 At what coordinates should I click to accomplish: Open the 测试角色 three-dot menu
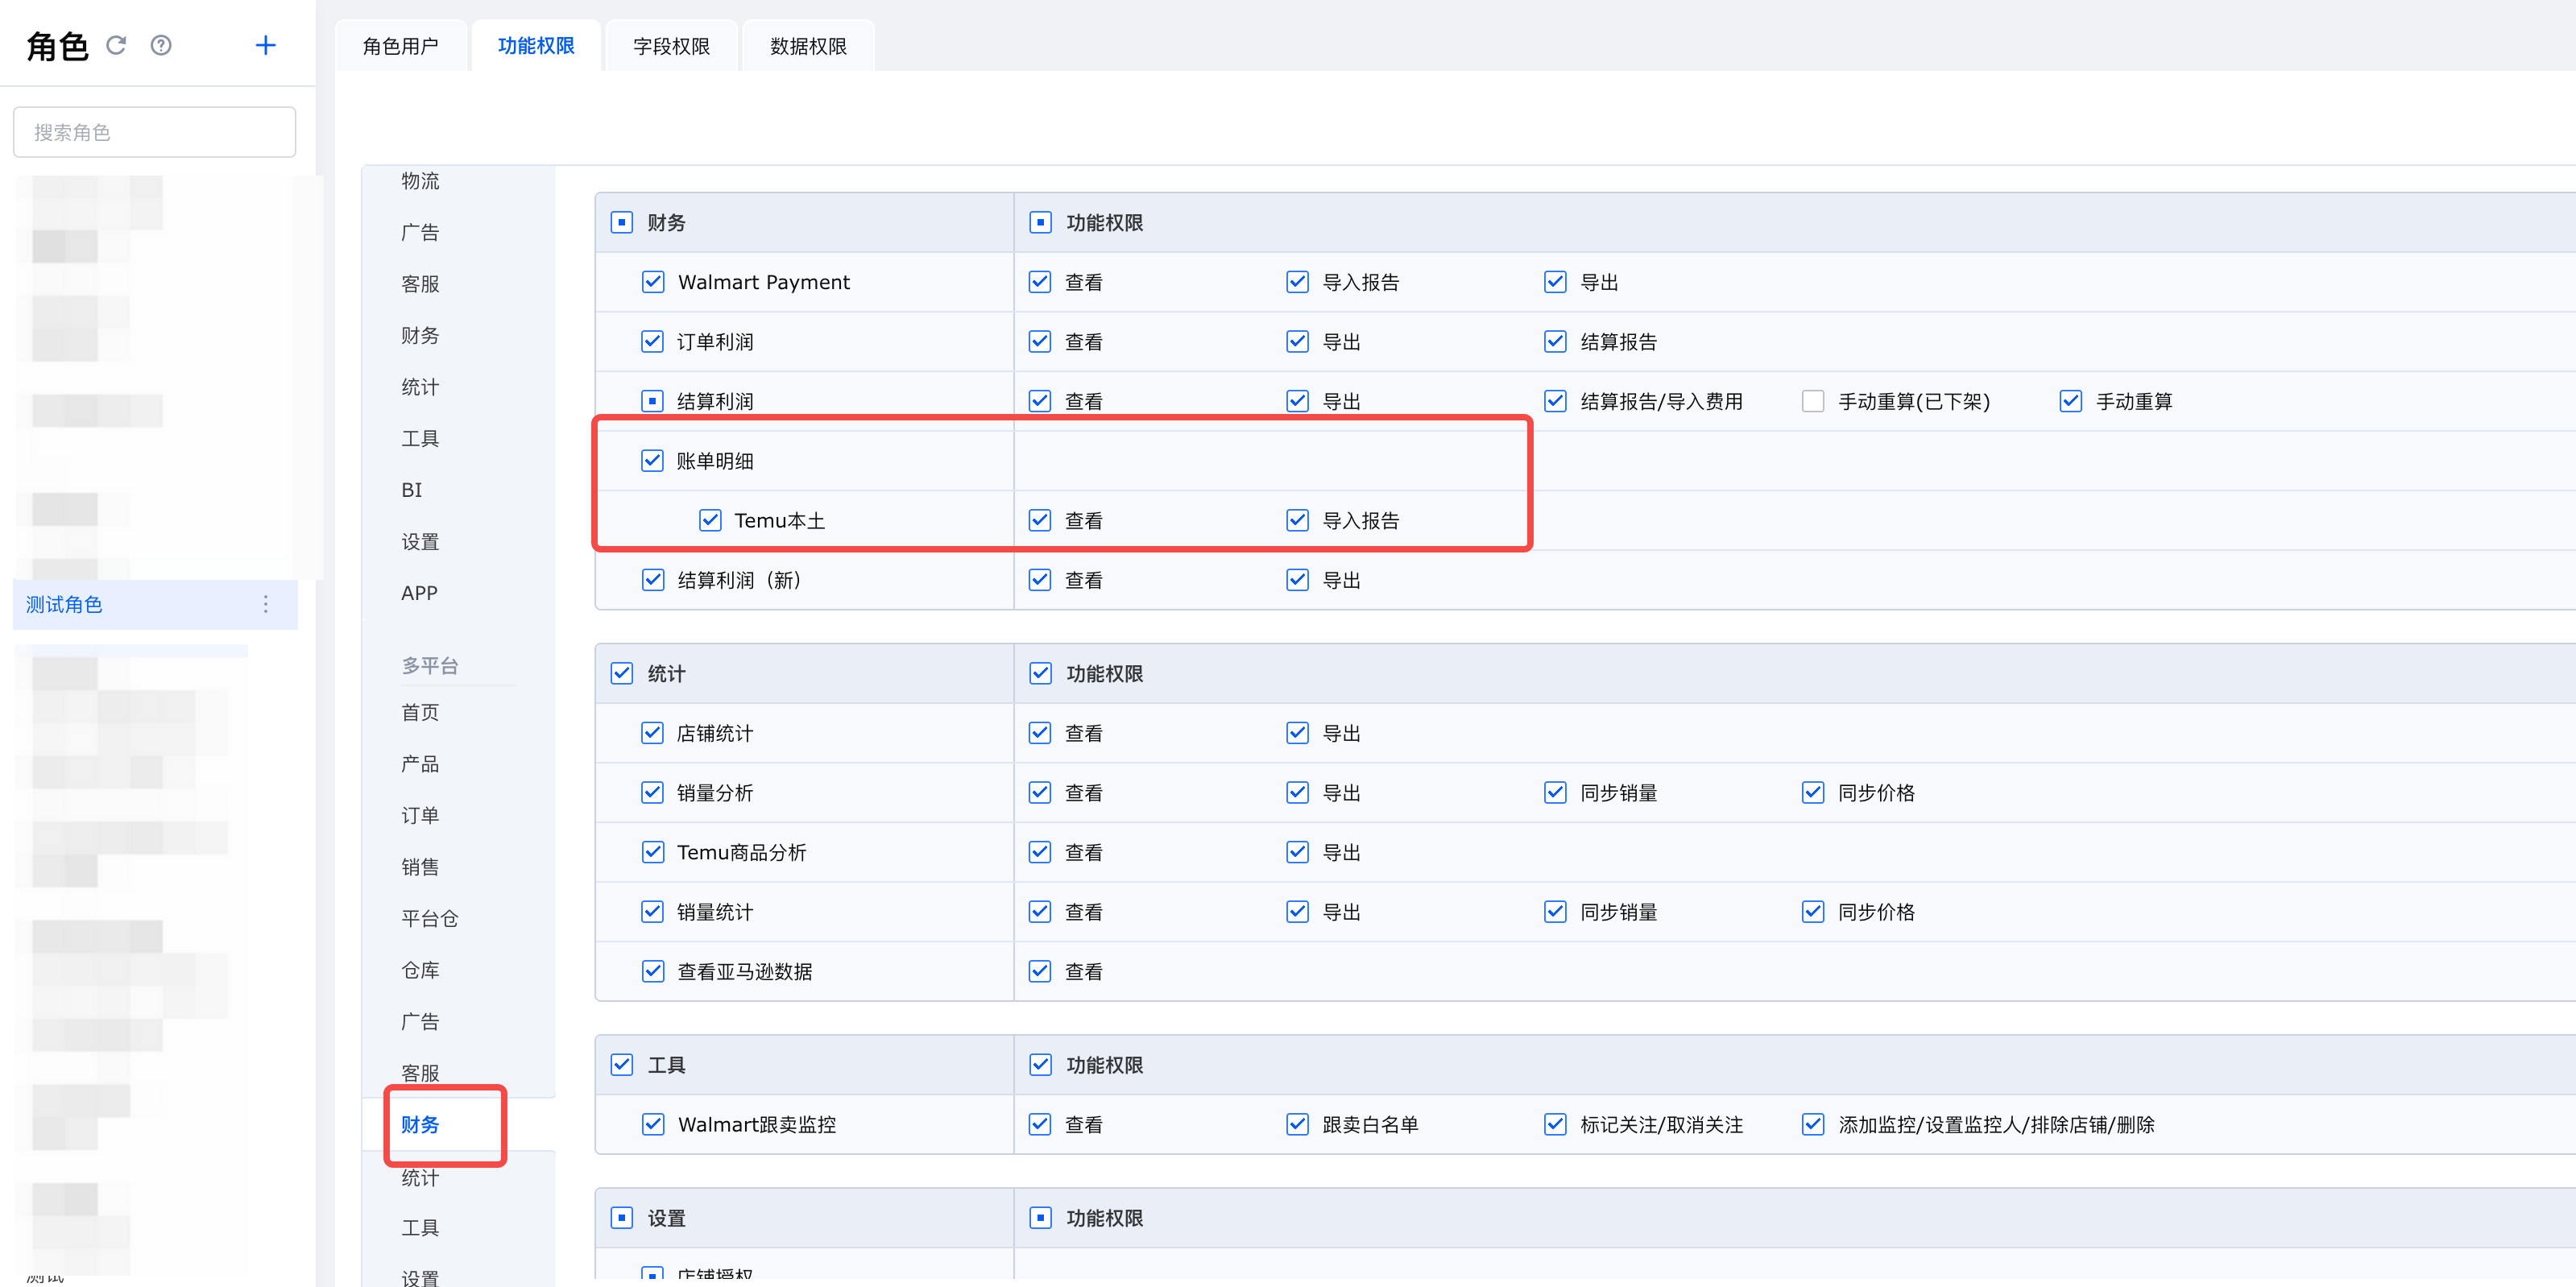coord(265,604)
